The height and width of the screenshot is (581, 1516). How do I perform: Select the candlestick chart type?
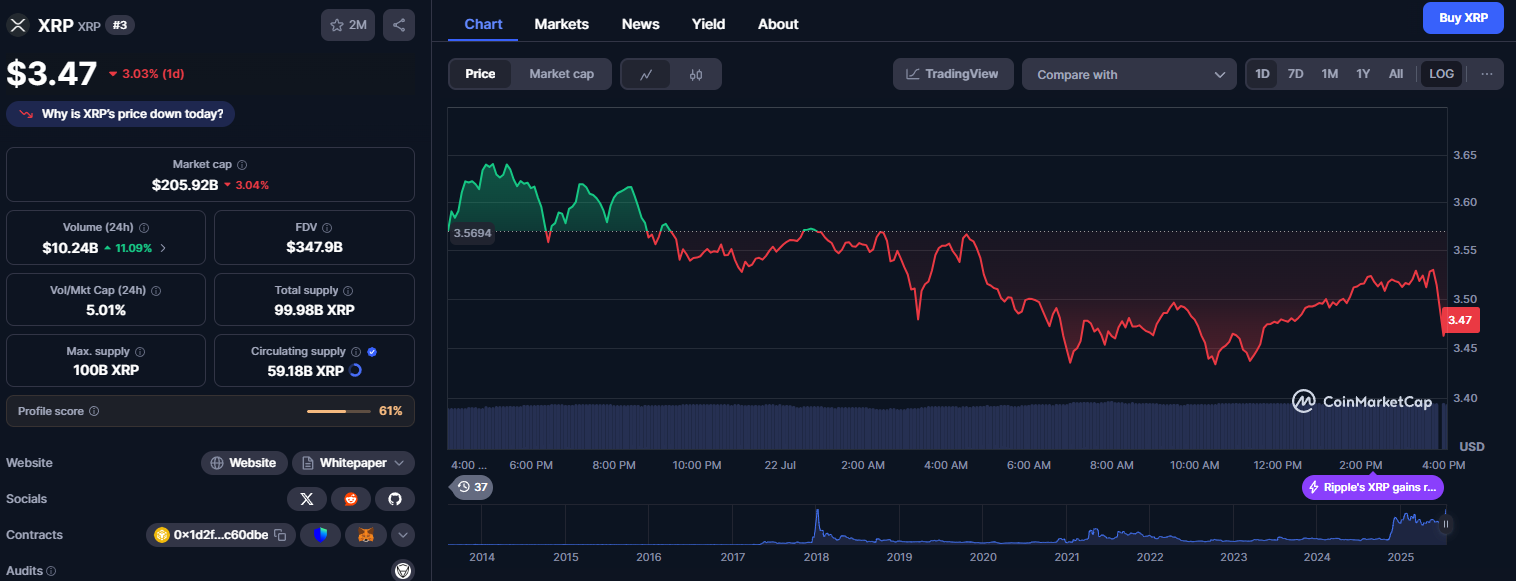click(x=696, y=74)
